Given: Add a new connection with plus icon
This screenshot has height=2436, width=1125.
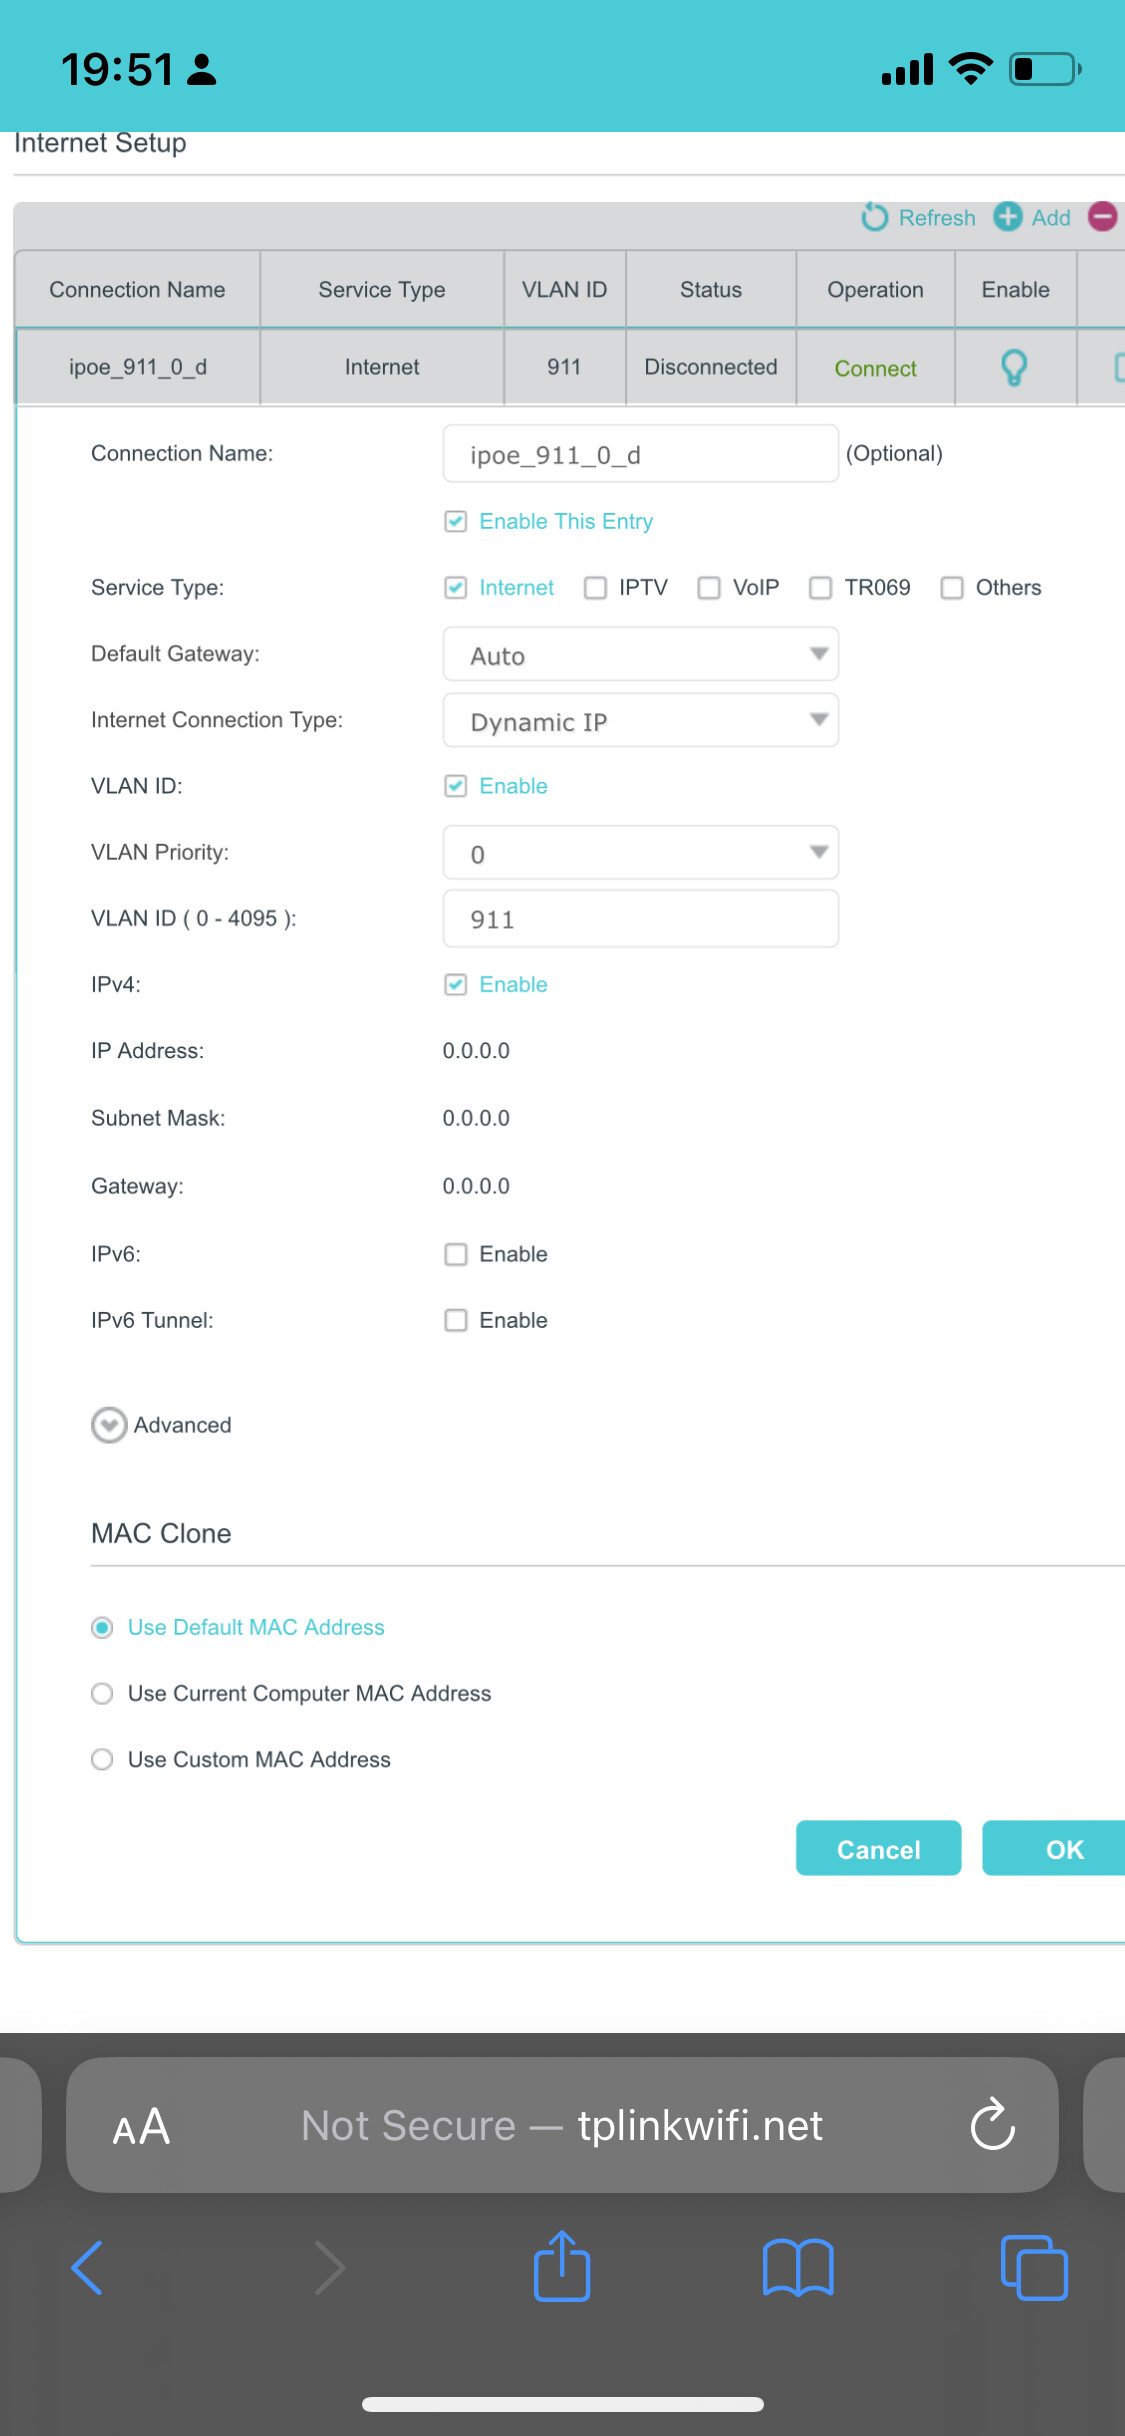Looking at the screenshot, I should (1008, 216).
